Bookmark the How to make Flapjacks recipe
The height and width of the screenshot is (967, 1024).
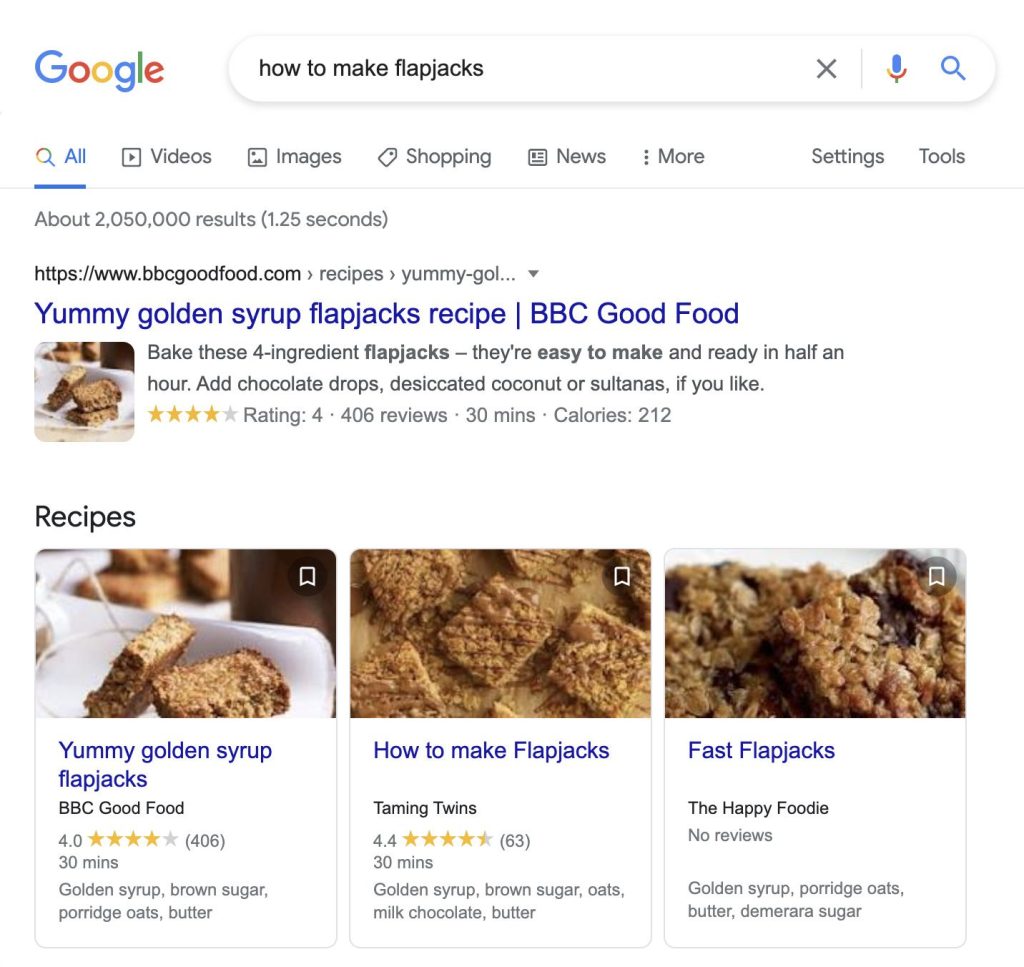(x=622, y=576)
